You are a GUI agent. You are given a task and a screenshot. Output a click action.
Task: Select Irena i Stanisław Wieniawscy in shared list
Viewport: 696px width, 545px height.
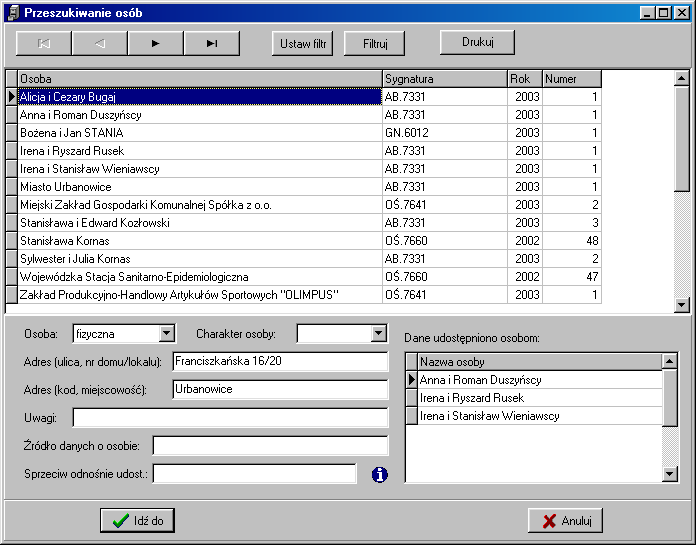pyautogui.click(x=540, y=416)
